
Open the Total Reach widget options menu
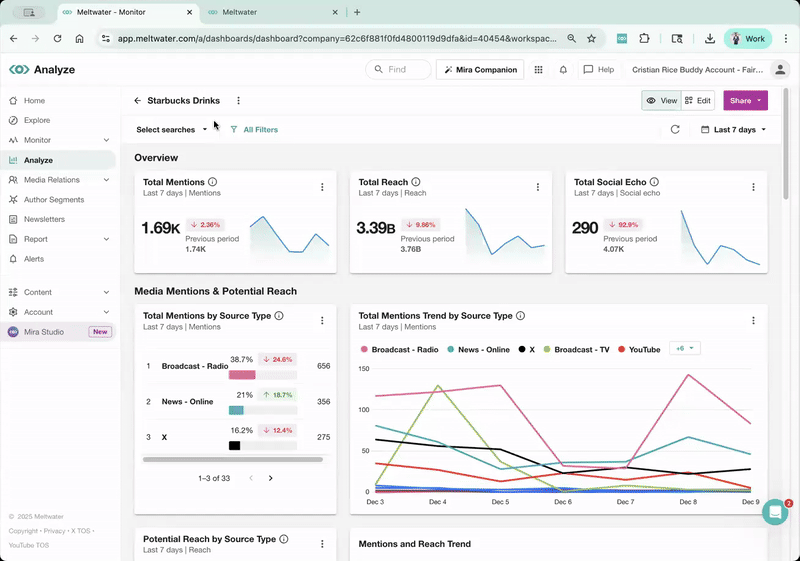(x=538, y=187)
